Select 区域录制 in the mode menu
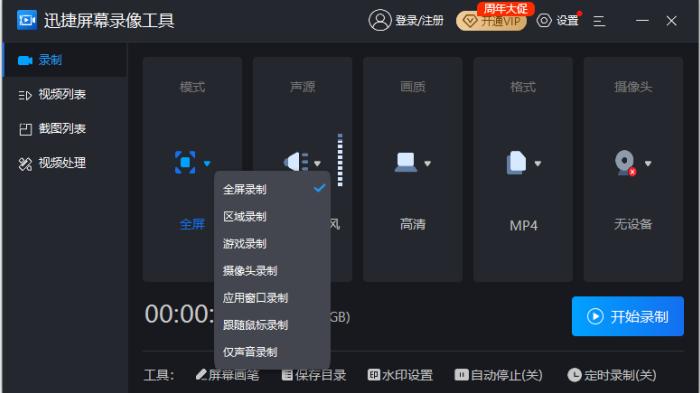 (272, 217)
